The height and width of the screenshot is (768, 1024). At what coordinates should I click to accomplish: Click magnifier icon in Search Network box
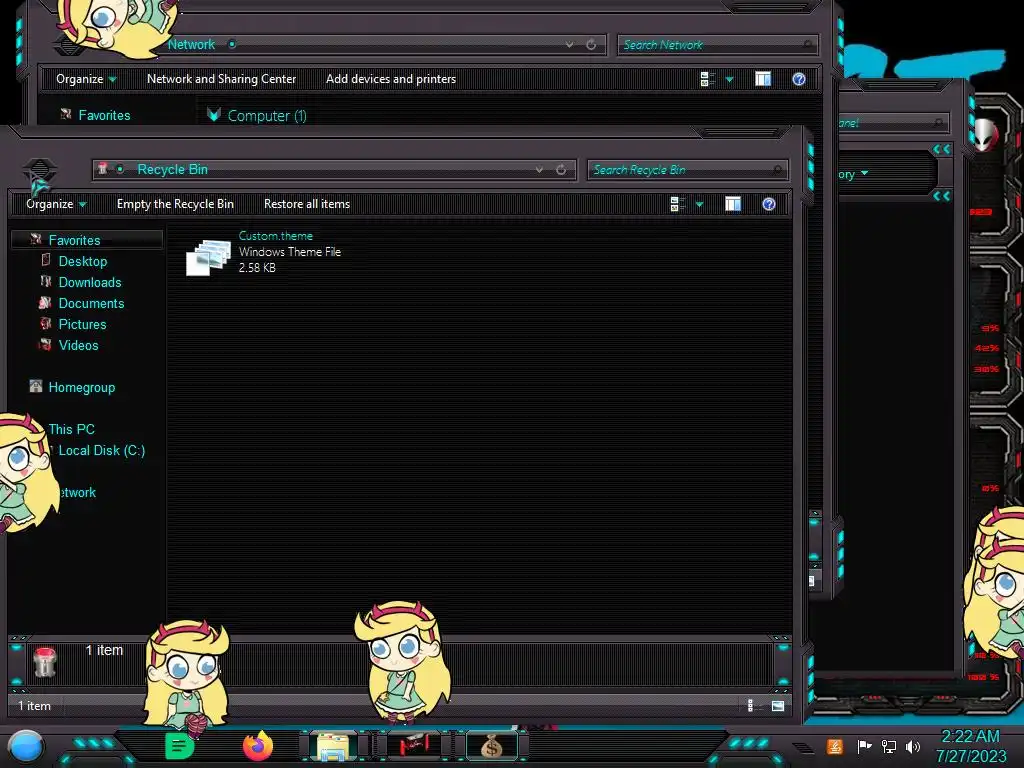pos(807,44)
